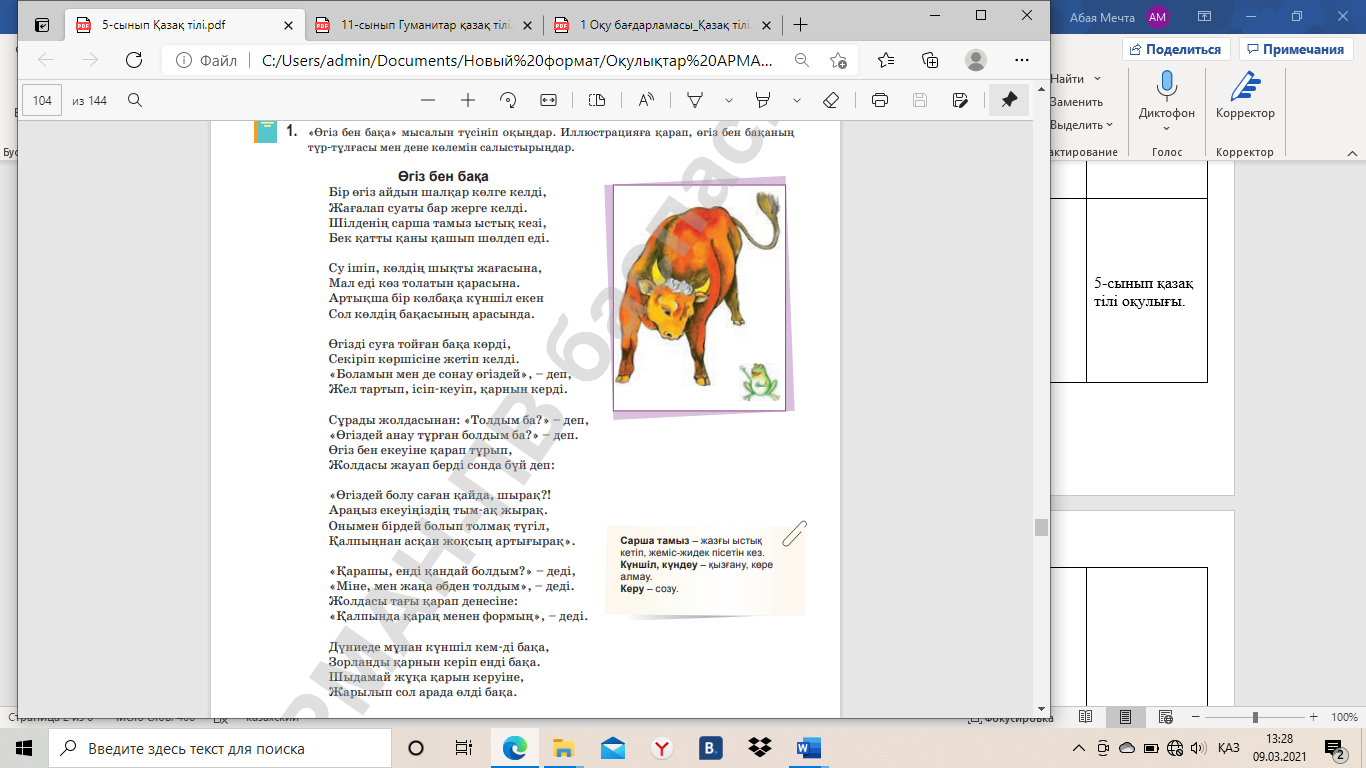This screenshot has width=1366, height=768.
Task: Open Примечания in the Word window
Action: pos(1295,49)
